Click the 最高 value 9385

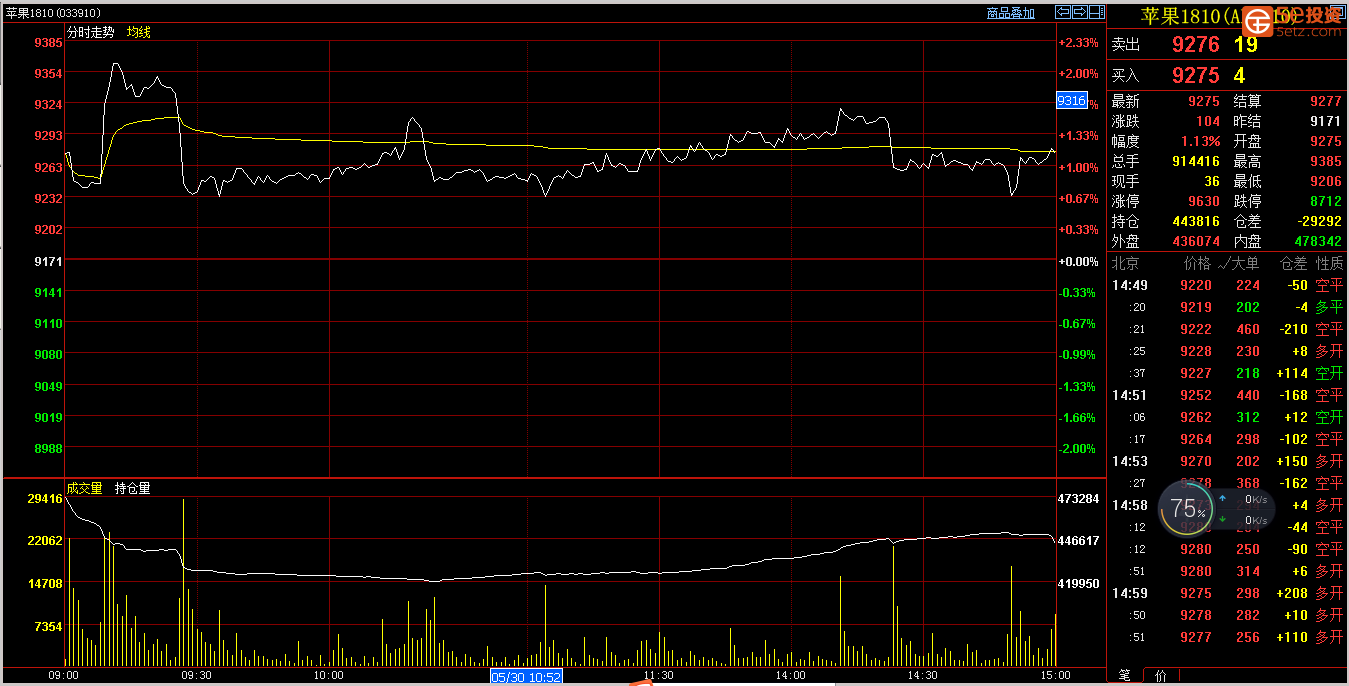pyautogui.click(x=1325, y=161)
